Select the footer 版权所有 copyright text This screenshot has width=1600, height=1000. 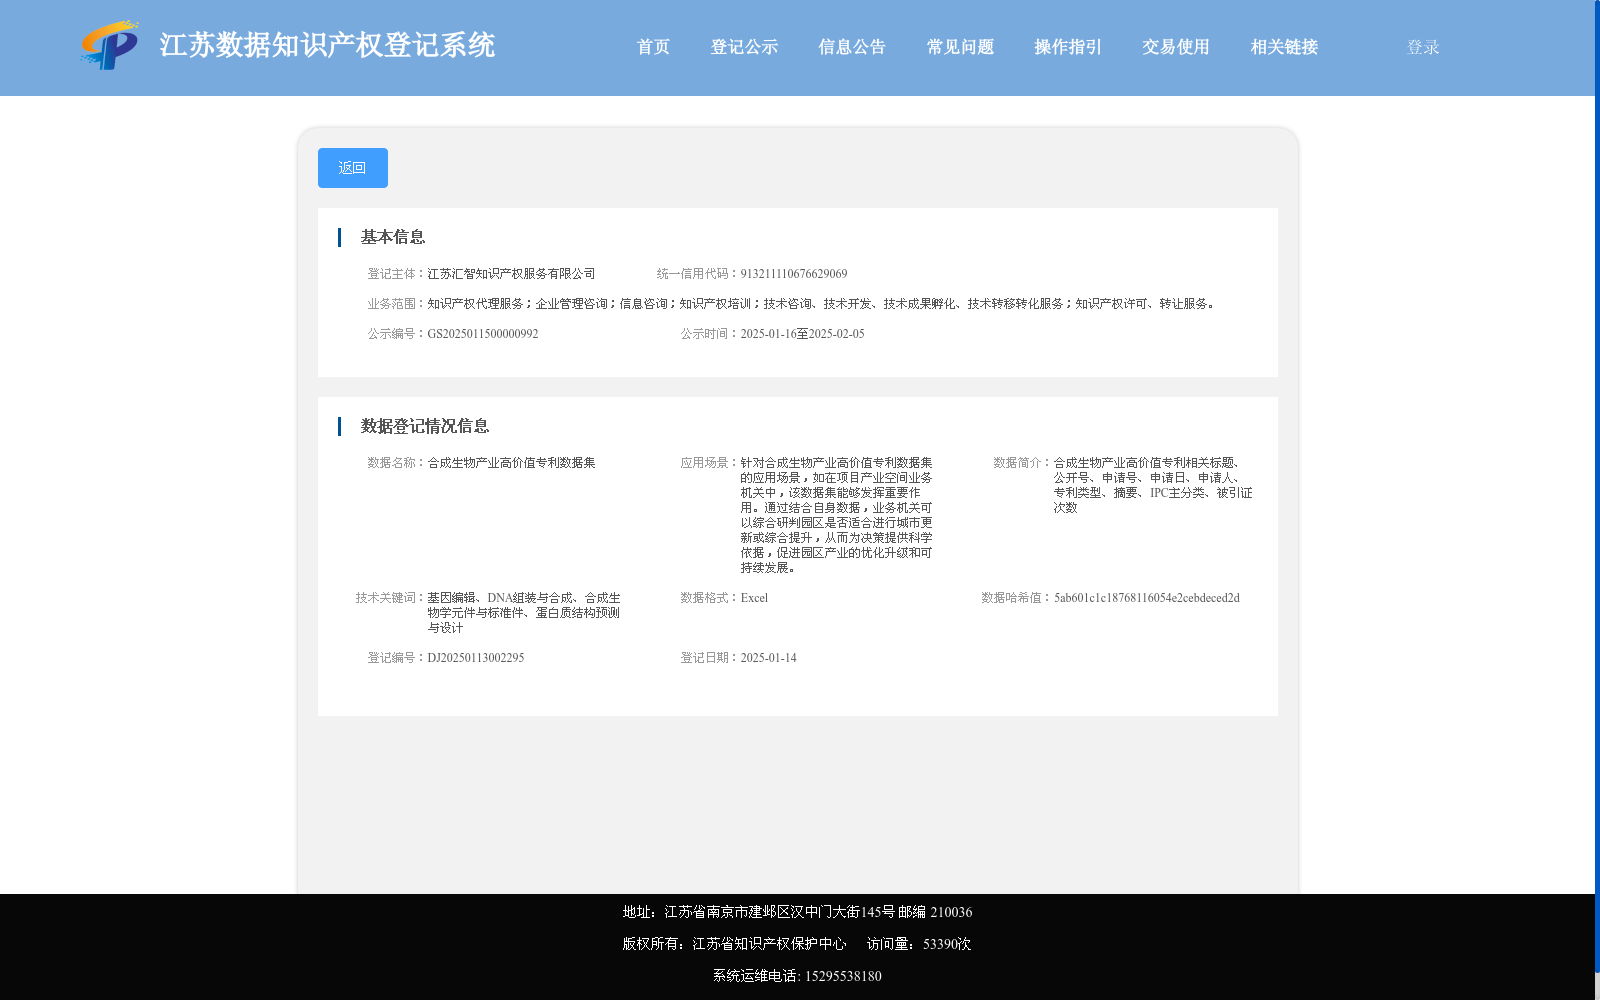coord(734,944)
